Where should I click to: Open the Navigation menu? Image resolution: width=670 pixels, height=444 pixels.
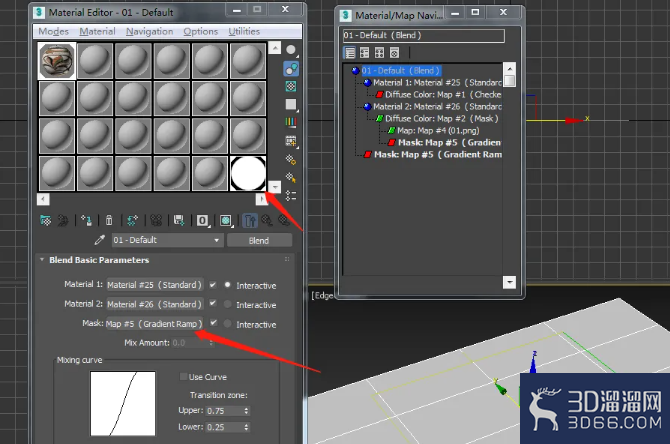click(150, 32)
